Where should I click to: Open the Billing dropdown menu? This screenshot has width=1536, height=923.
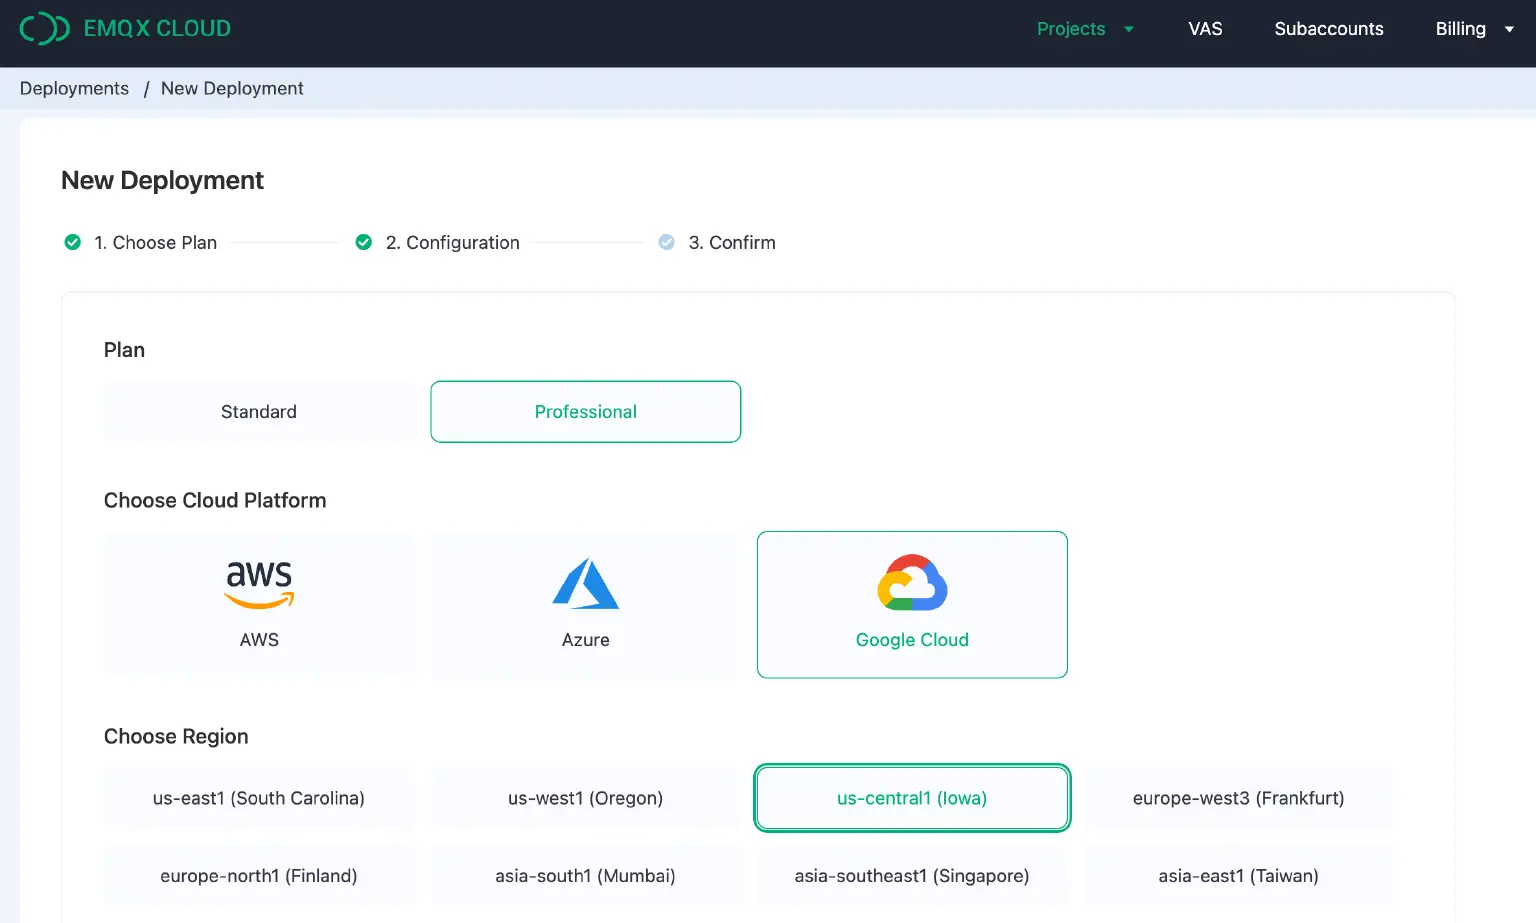tap(1474, 29)
